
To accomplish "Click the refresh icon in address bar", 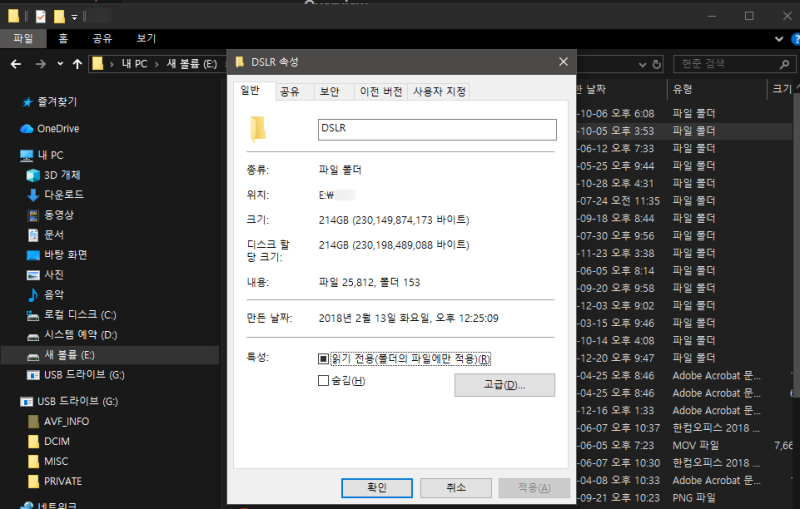I will pyautogui.click(x=657, y=64).
